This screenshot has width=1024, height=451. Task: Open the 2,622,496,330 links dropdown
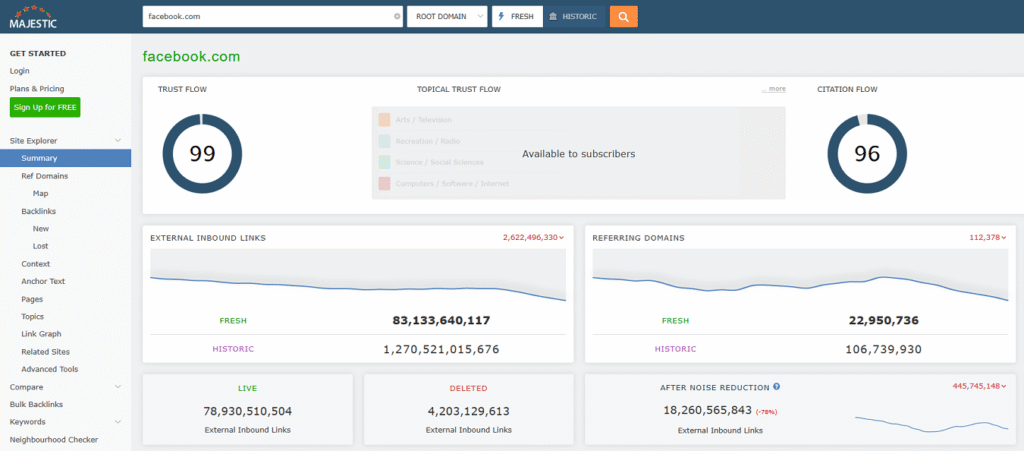point(534,238)
